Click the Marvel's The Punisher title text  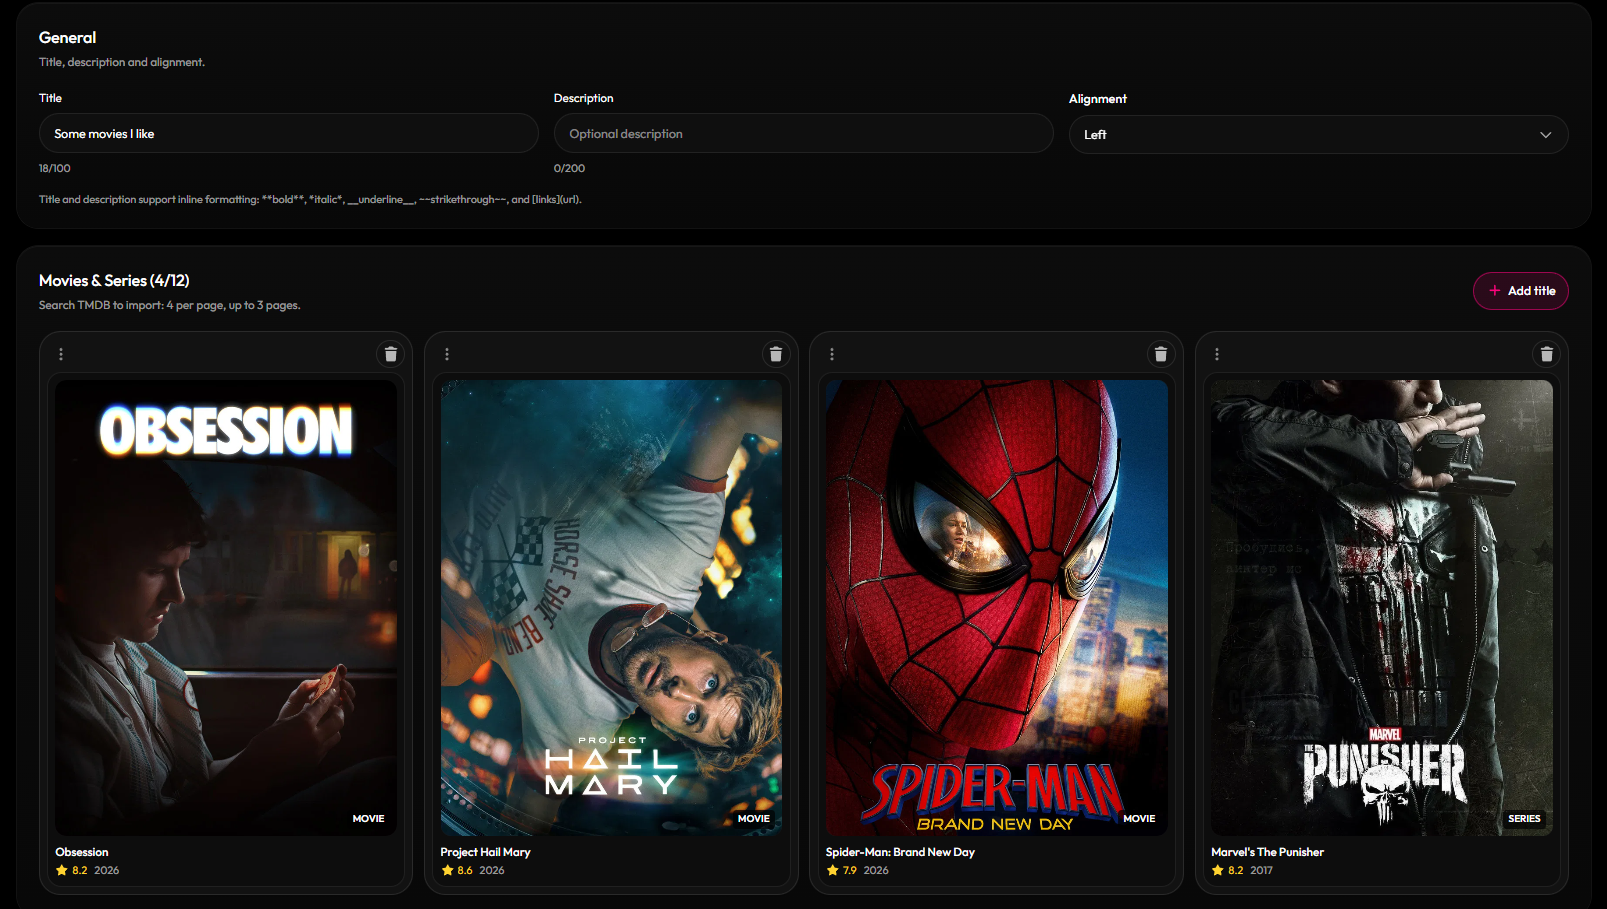coord(1267,852)
